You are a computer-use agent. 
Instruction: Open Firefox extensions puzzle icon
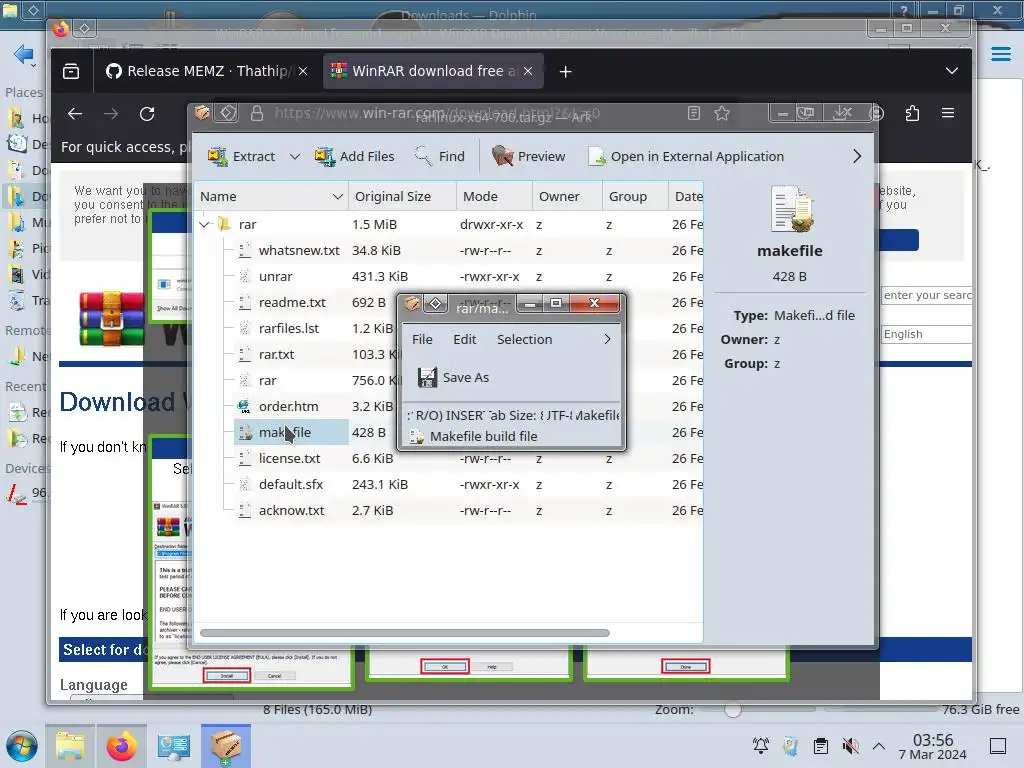click(x=912, y=114)
